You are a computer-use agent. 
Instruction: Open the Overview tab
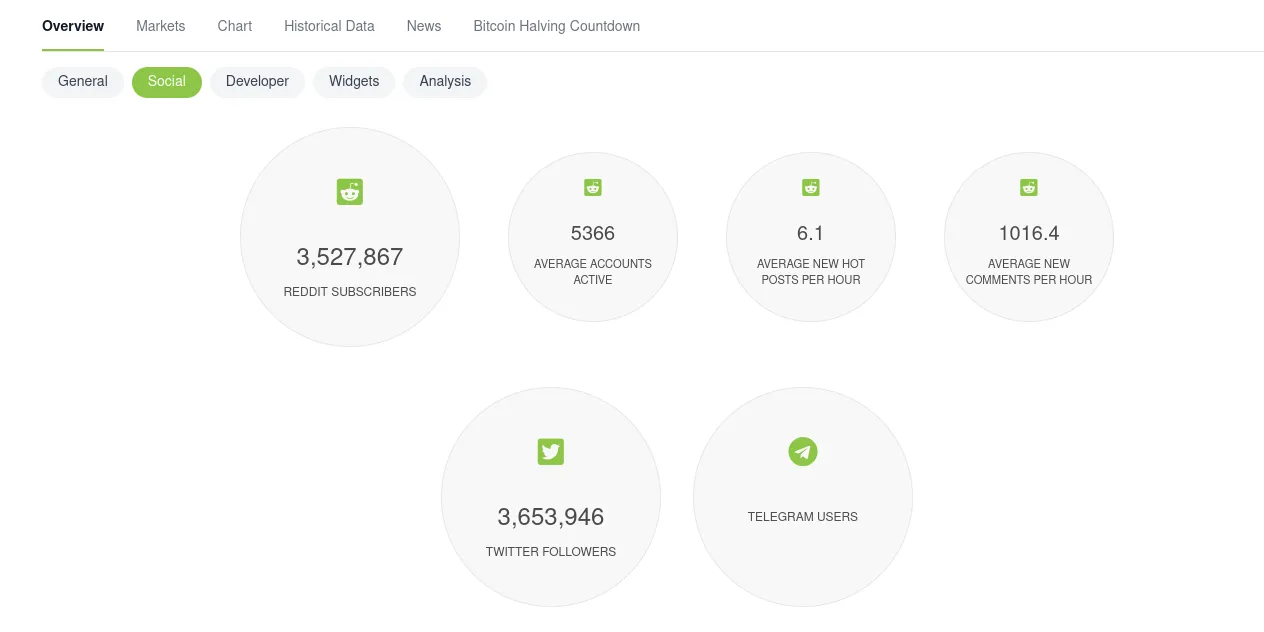[x=73, y=26]
